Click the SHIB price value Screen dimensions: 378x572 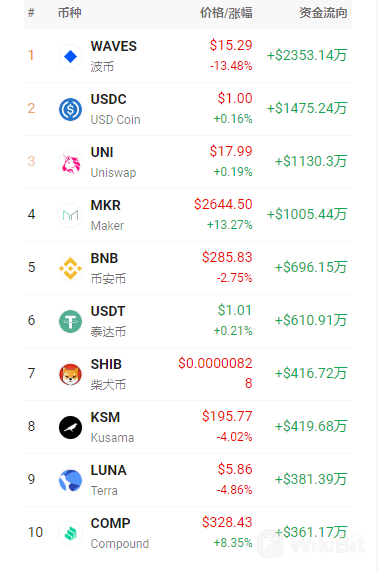(x=215, y=373)
